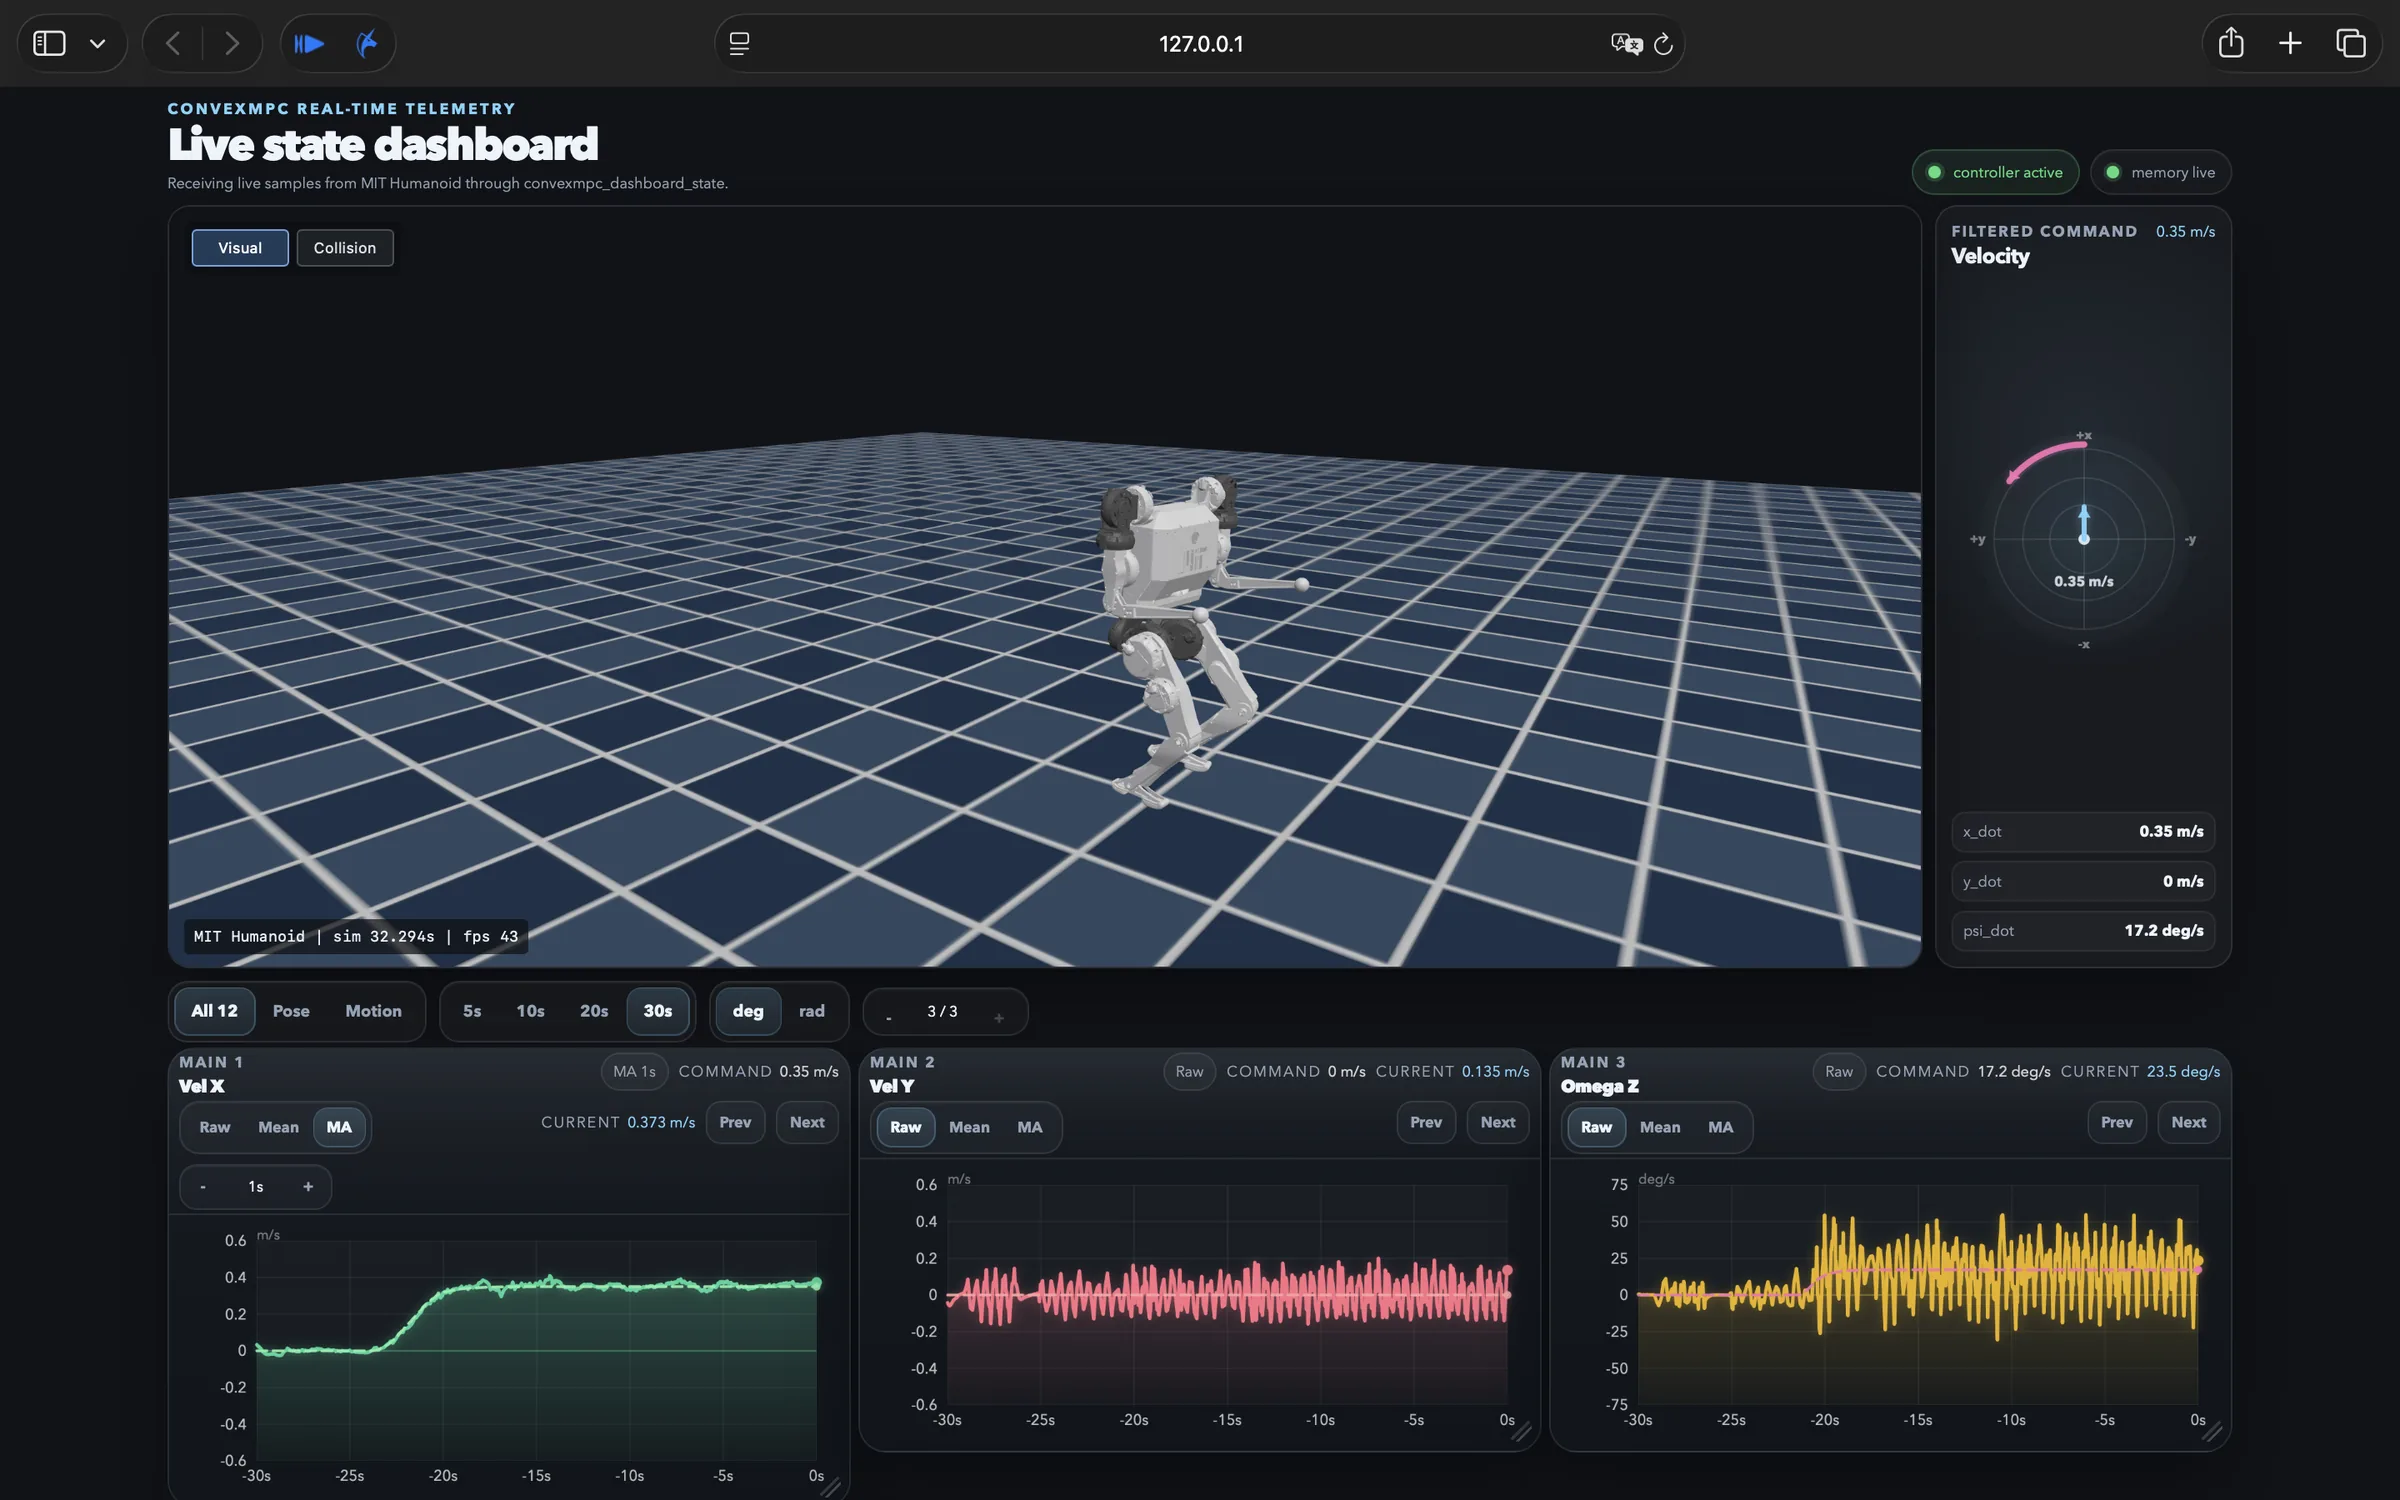
Task: Select Mean mode in Omega Z panel
Action: point(1660,1127)
